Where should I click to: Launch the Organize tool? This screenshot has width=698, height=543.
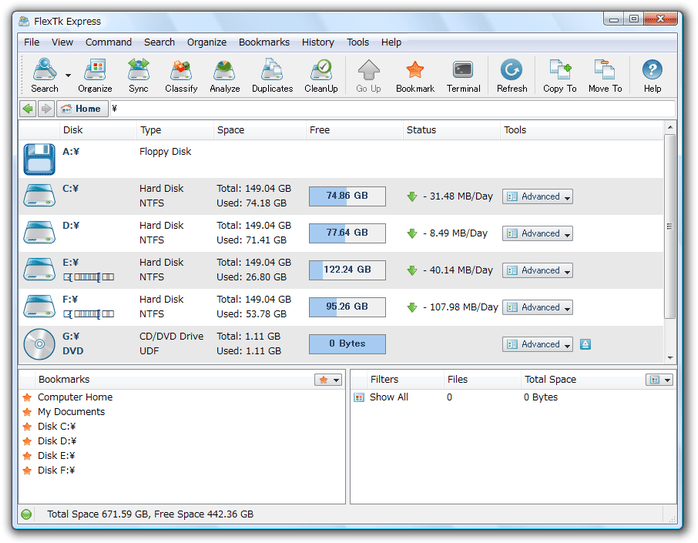pyautogui.click(x=95, y=76)
